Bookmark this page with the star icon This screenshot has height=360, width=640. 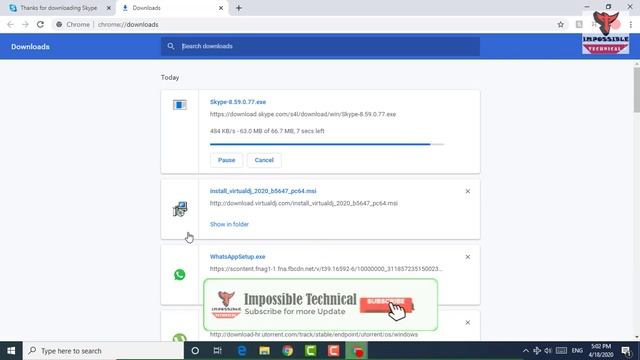point(560,24)
